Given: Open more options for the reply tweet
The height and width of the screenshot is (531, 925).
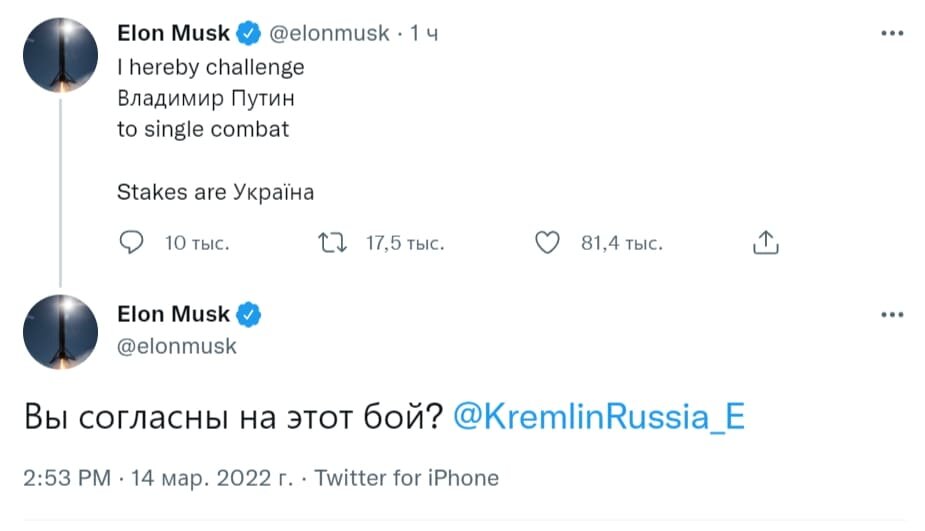Looking at the screenshot, I should click(x=892, y=315).
